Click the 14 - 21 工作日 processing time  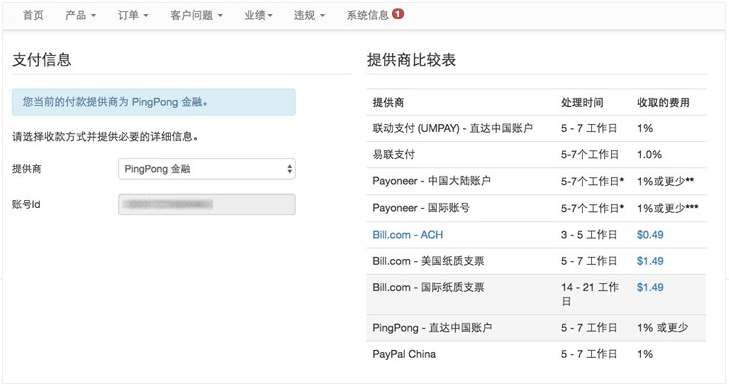pos(590,294)
